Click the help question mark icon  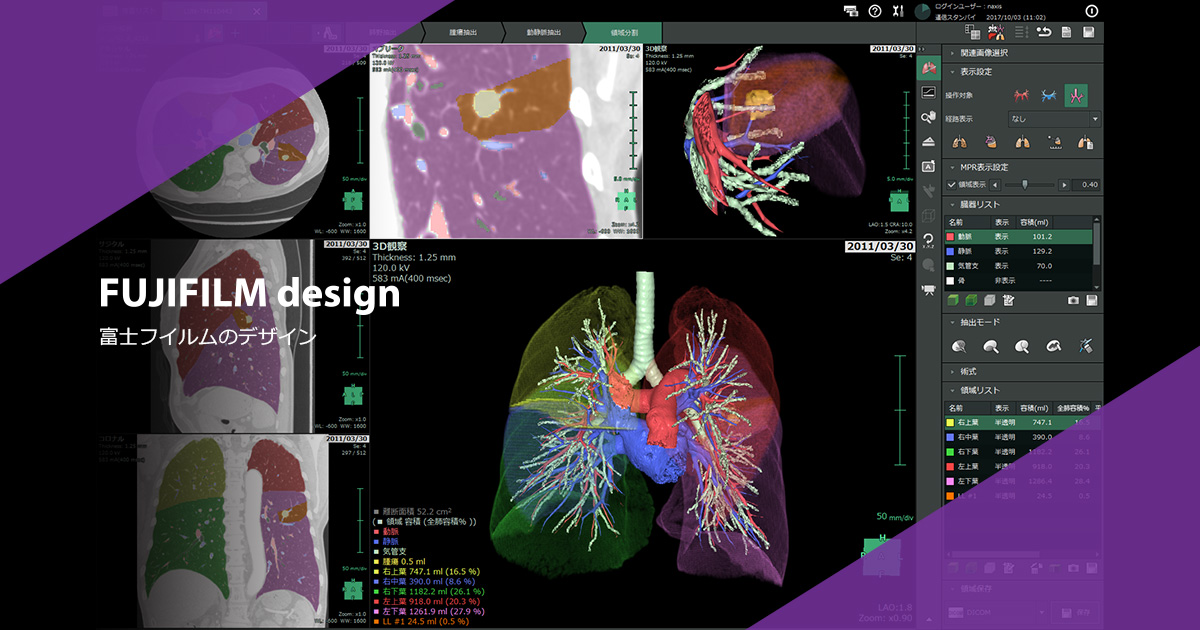(875, 11)
